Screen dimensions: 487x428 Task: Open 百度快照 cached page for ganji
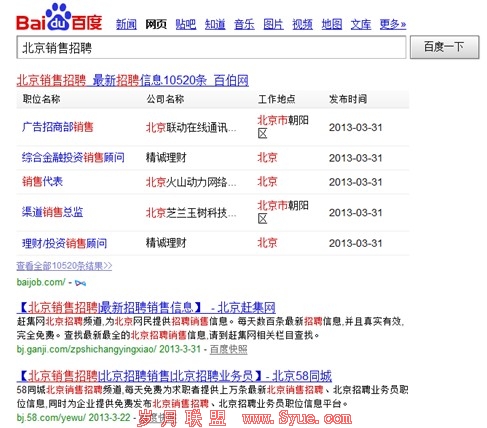229,349
